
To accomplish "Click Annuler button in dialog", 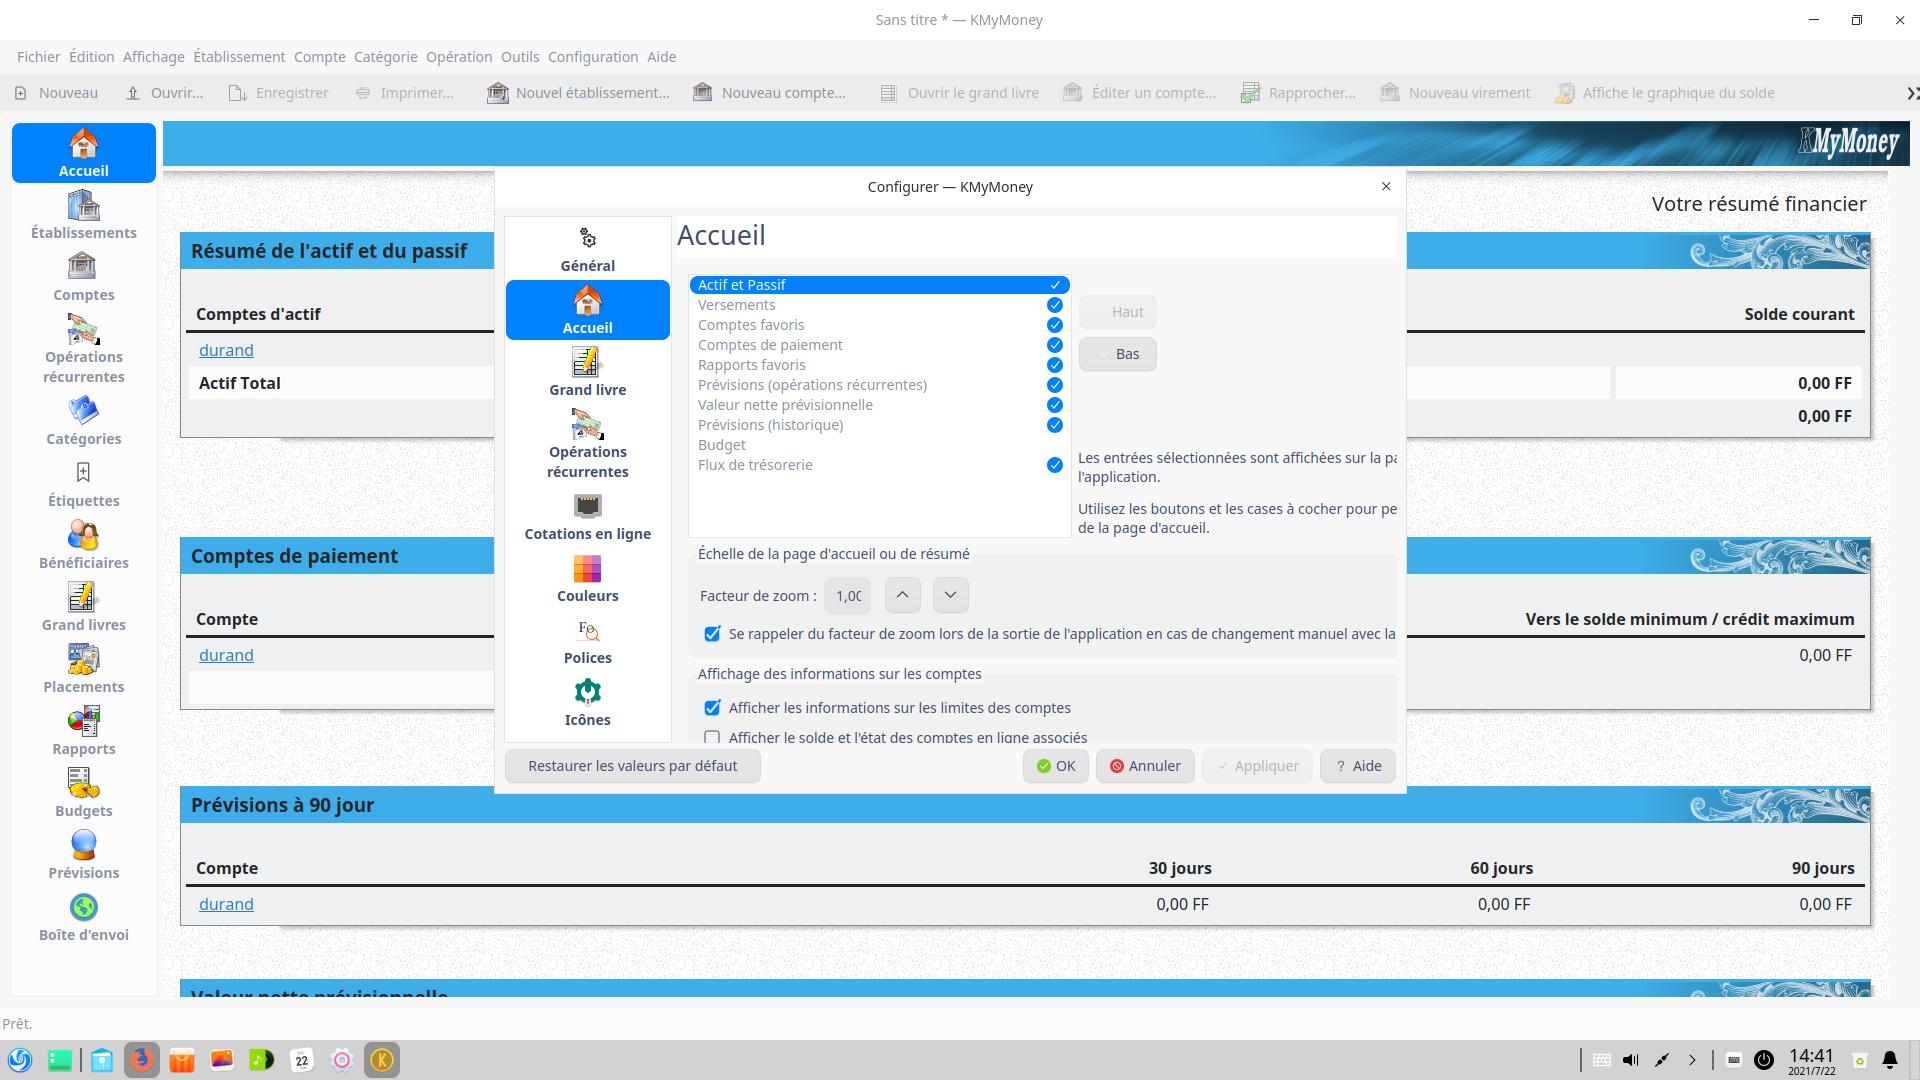I will [x=1145, y=766].
